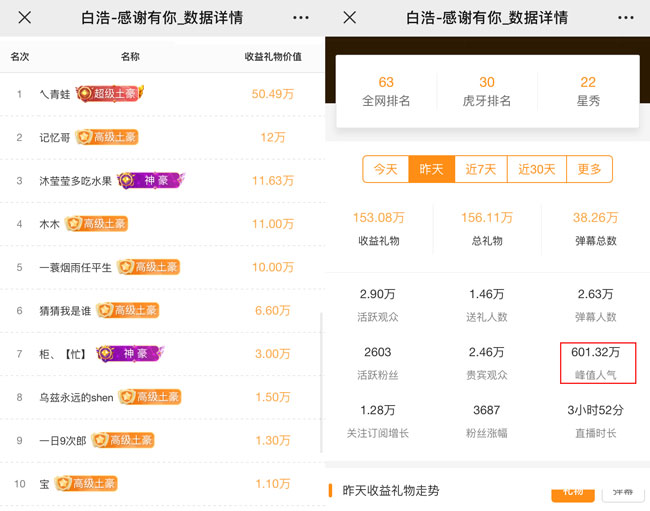This screenshot has height=511, width=650.
Task: Click 超级土豪 badge next to 乀青蛙
Action: (109, 93)
